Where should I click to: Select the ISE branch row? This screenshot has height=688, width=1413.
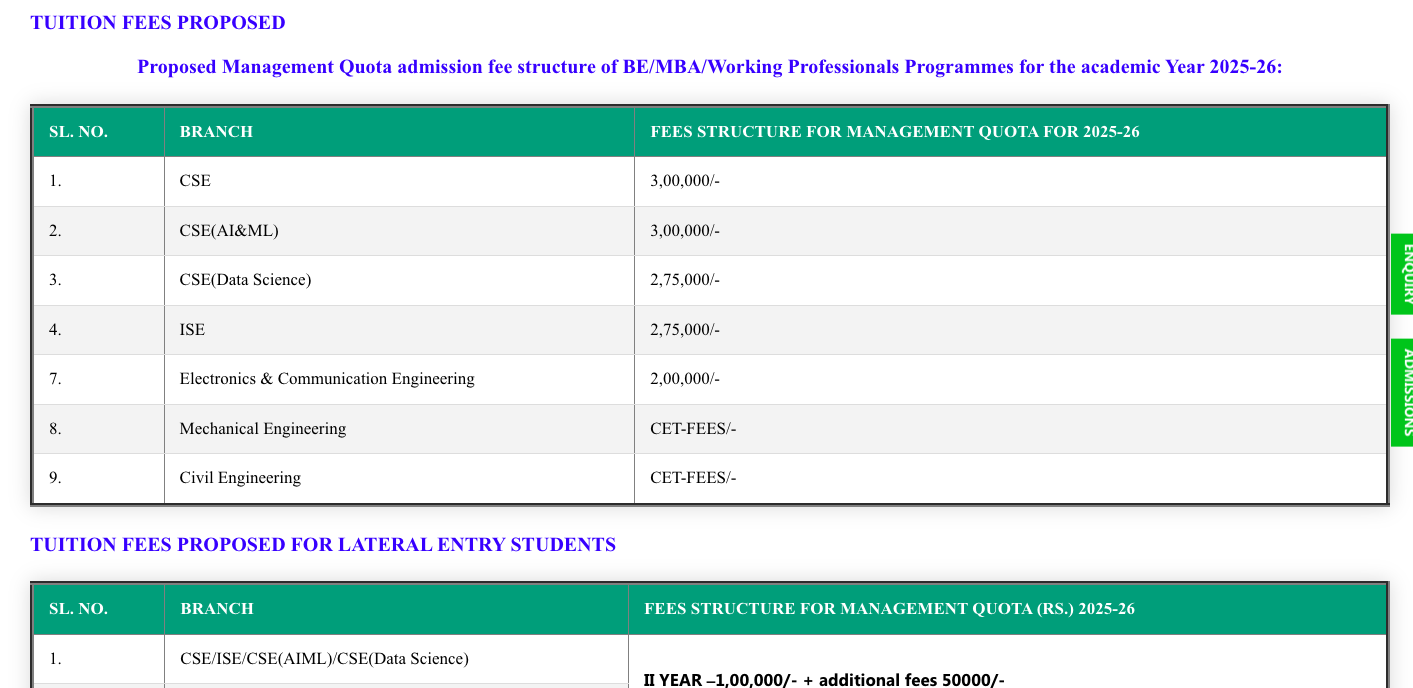tap(191, 329)
